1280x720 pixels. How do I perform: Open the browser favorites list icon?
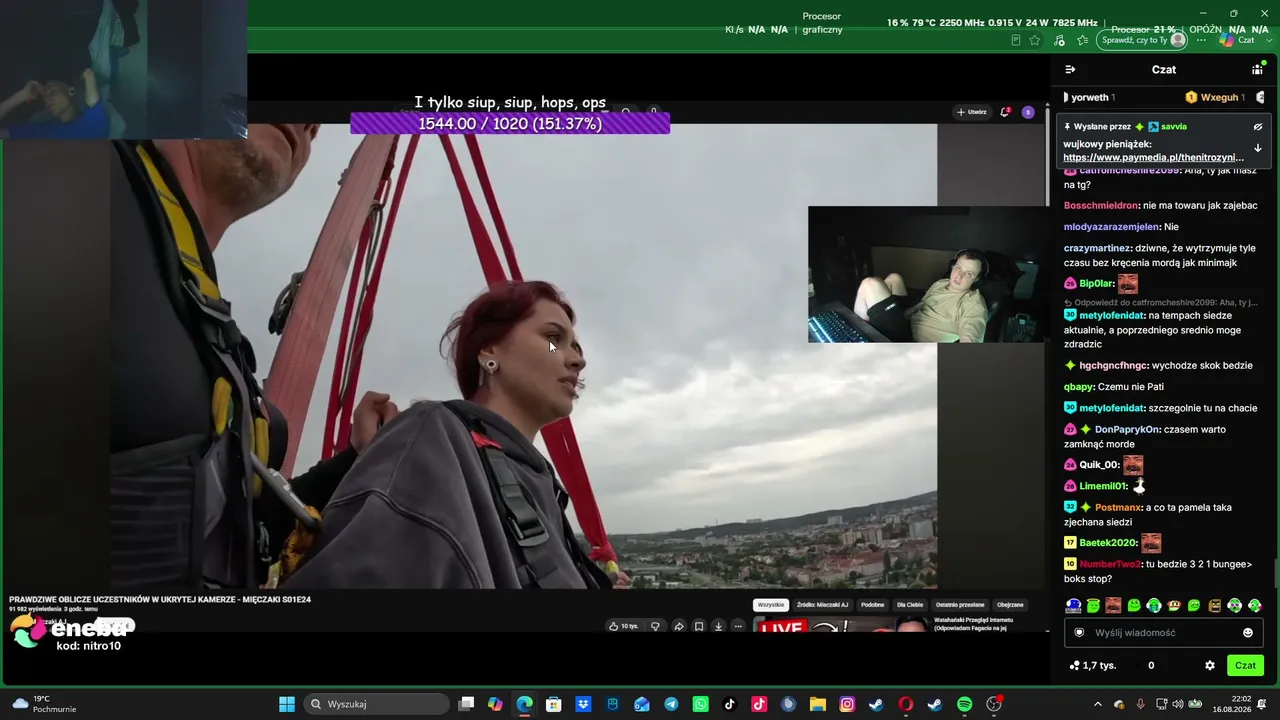(1082, 40)
